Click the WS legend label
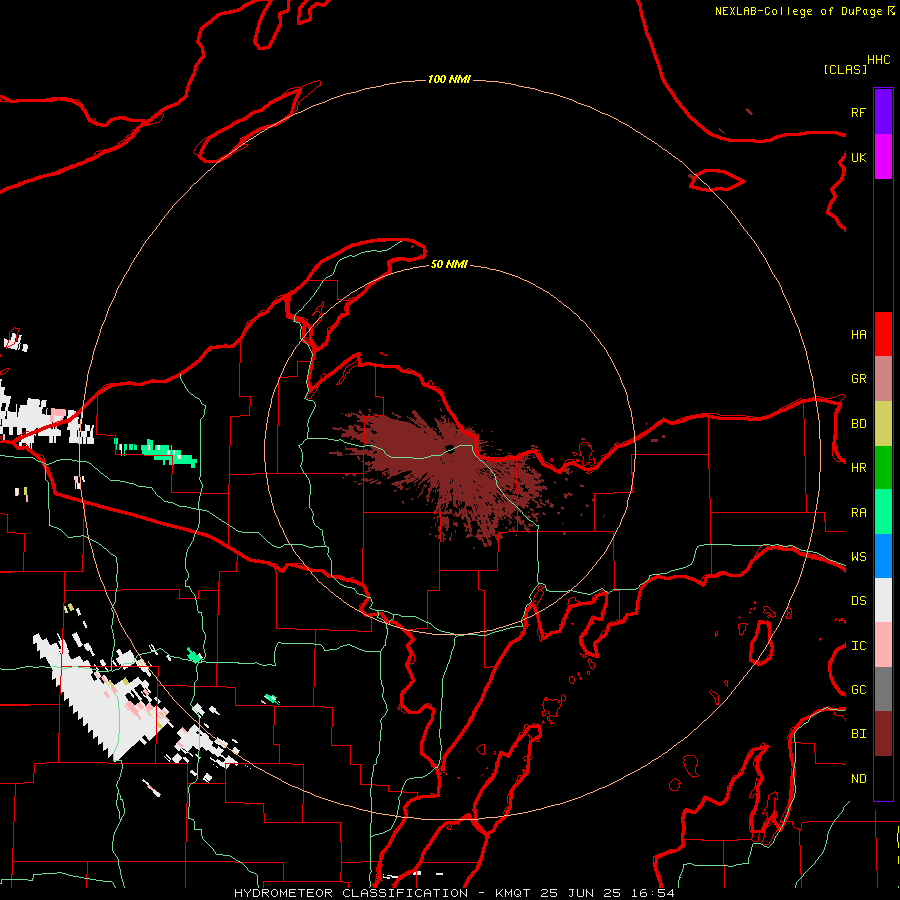Viewport: 900px width, 900px height. [x=858, y=557]
